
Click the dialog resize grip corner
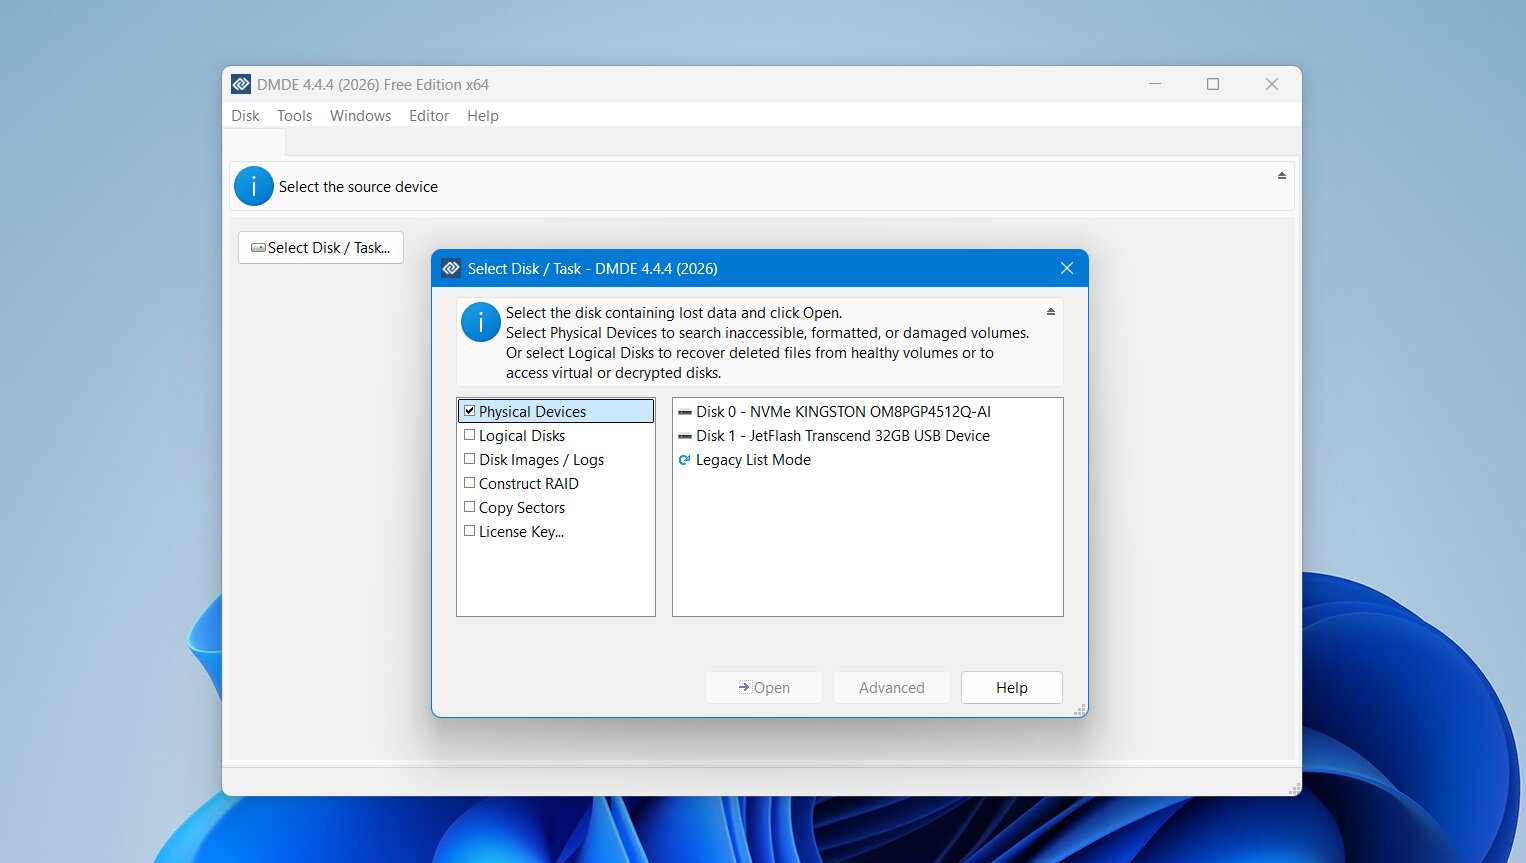pos(1080,709)
